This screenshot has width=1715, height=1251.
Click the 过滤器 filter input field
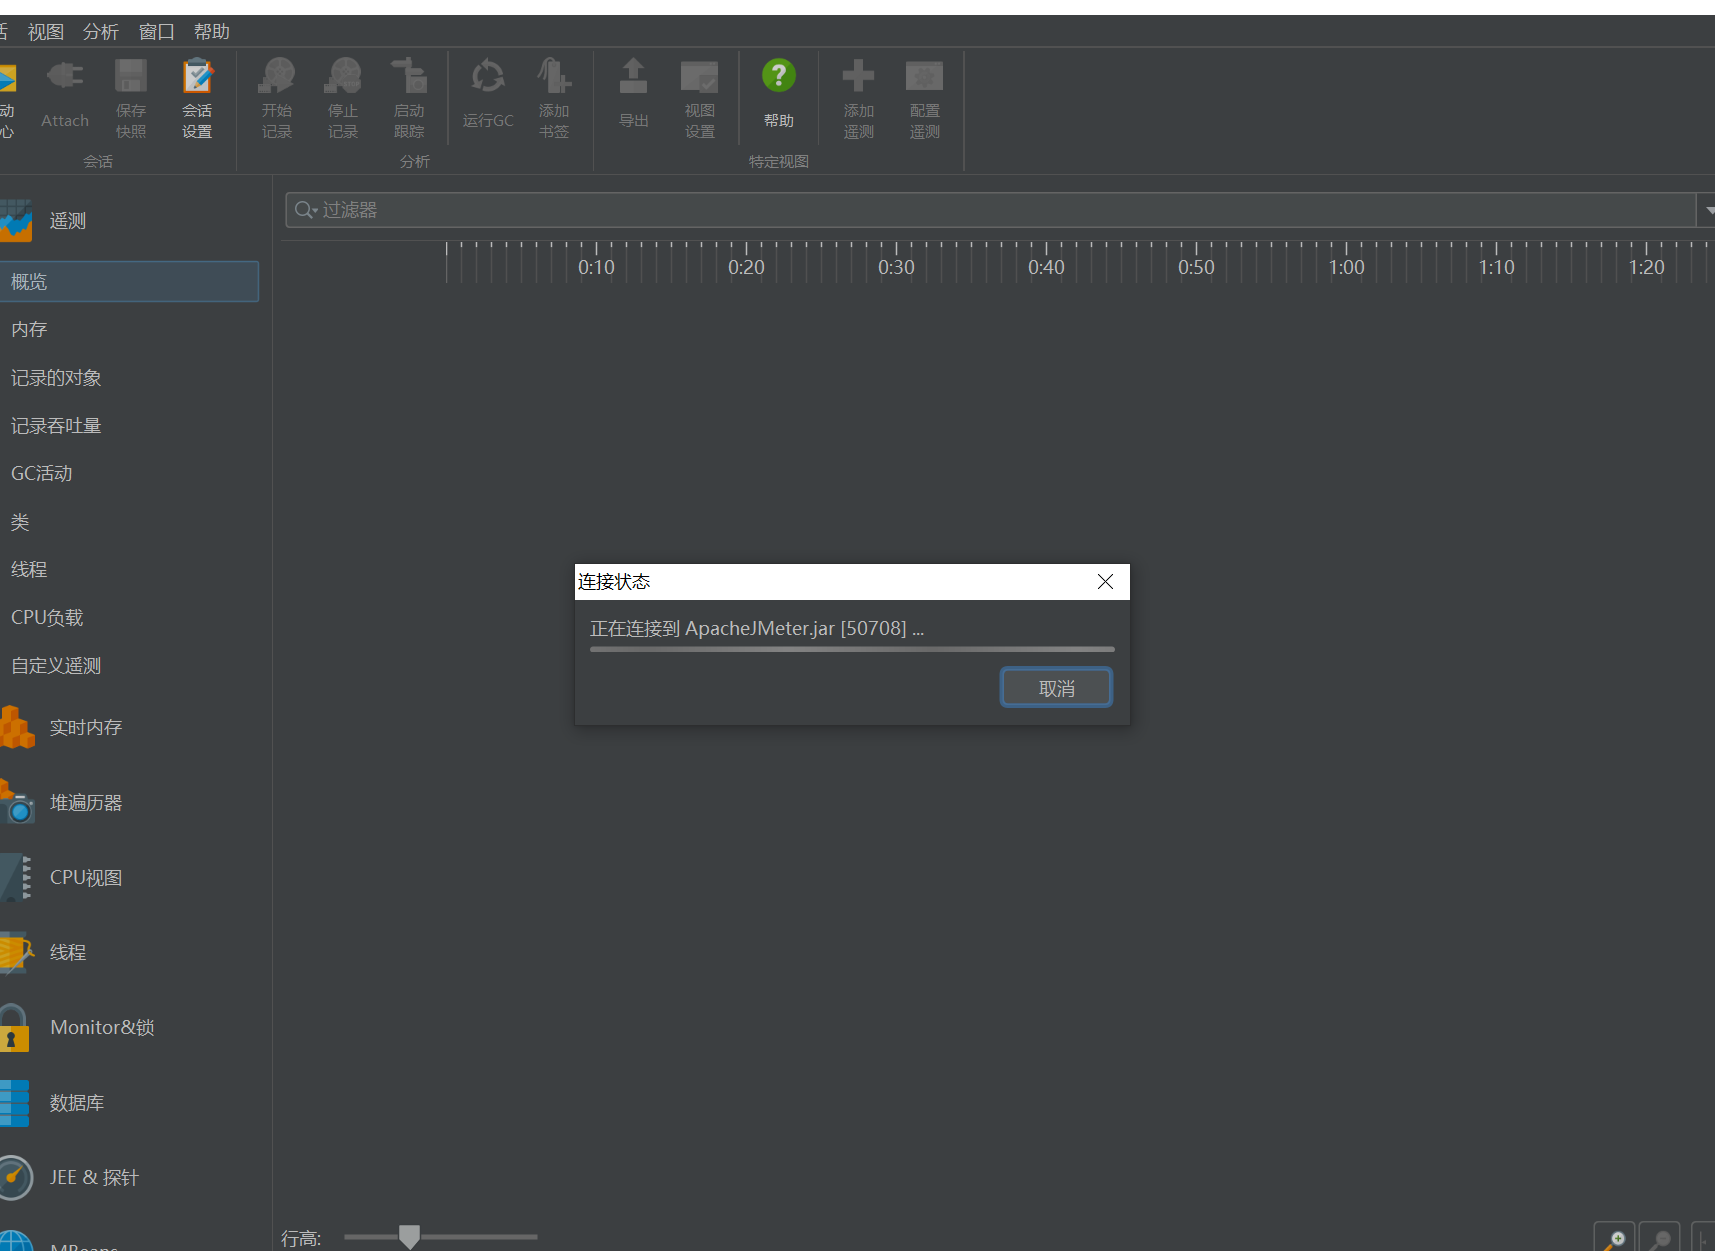coord(990,210)
